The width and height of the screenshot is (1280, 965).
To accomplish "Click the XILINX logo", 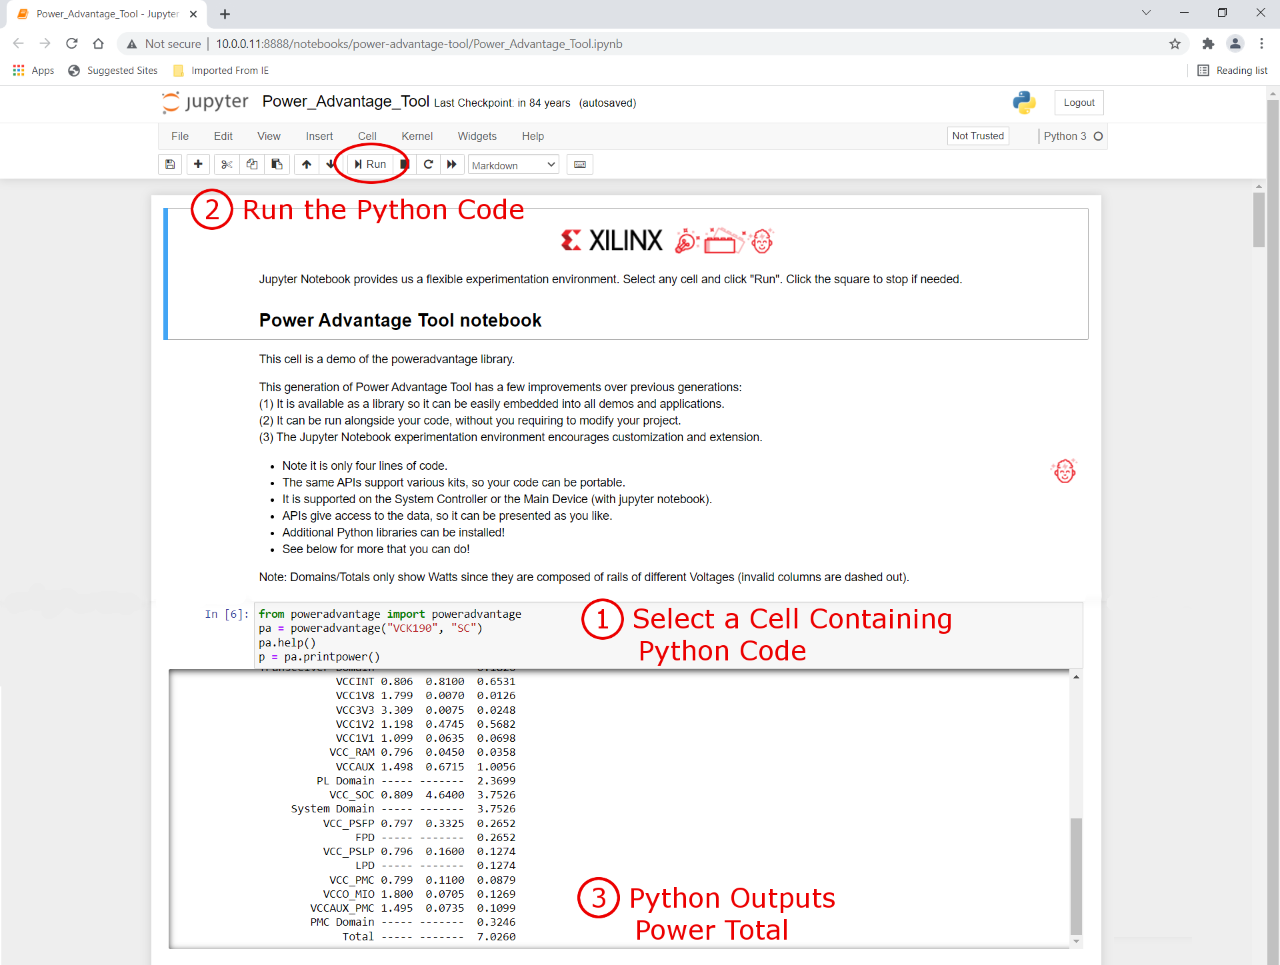I will point(612,240).
